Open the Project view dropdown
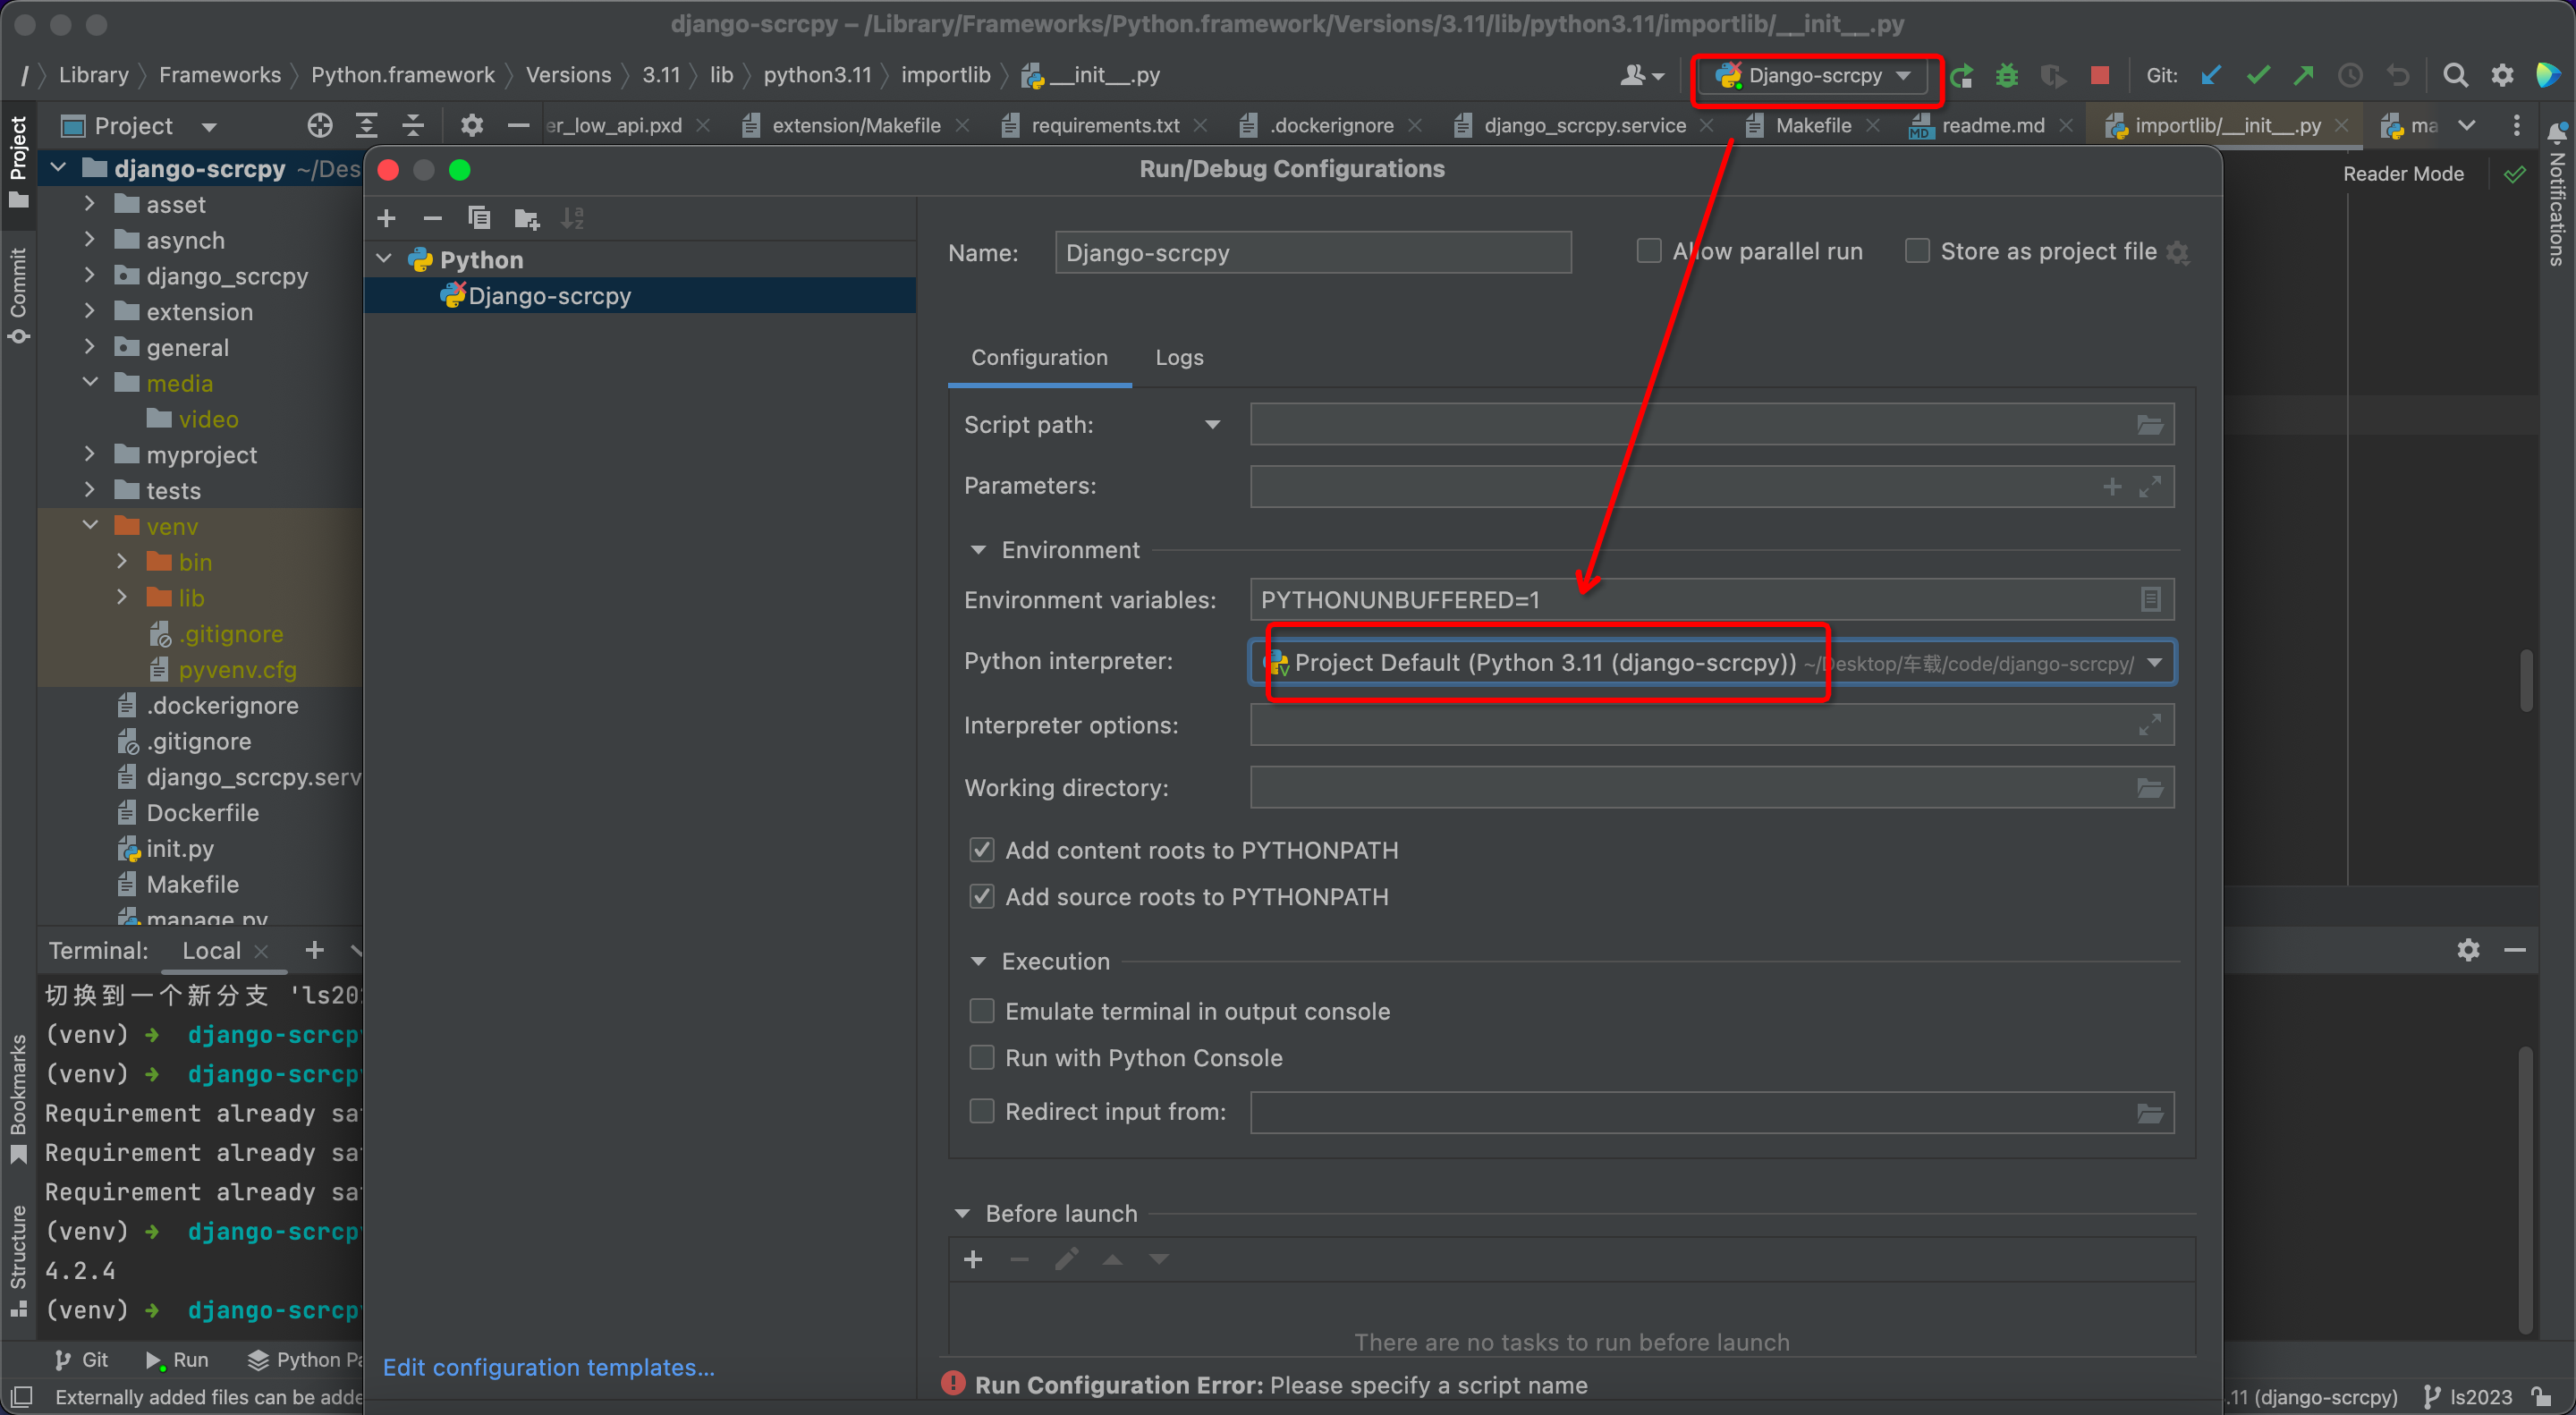2576x1415 pixels. [209, 127]
